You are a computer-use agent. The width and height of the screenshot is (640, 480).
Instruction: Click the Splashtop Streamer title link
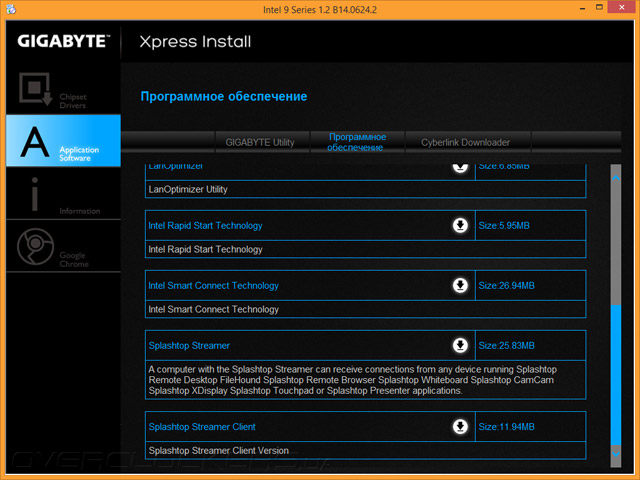click(189, 346)
